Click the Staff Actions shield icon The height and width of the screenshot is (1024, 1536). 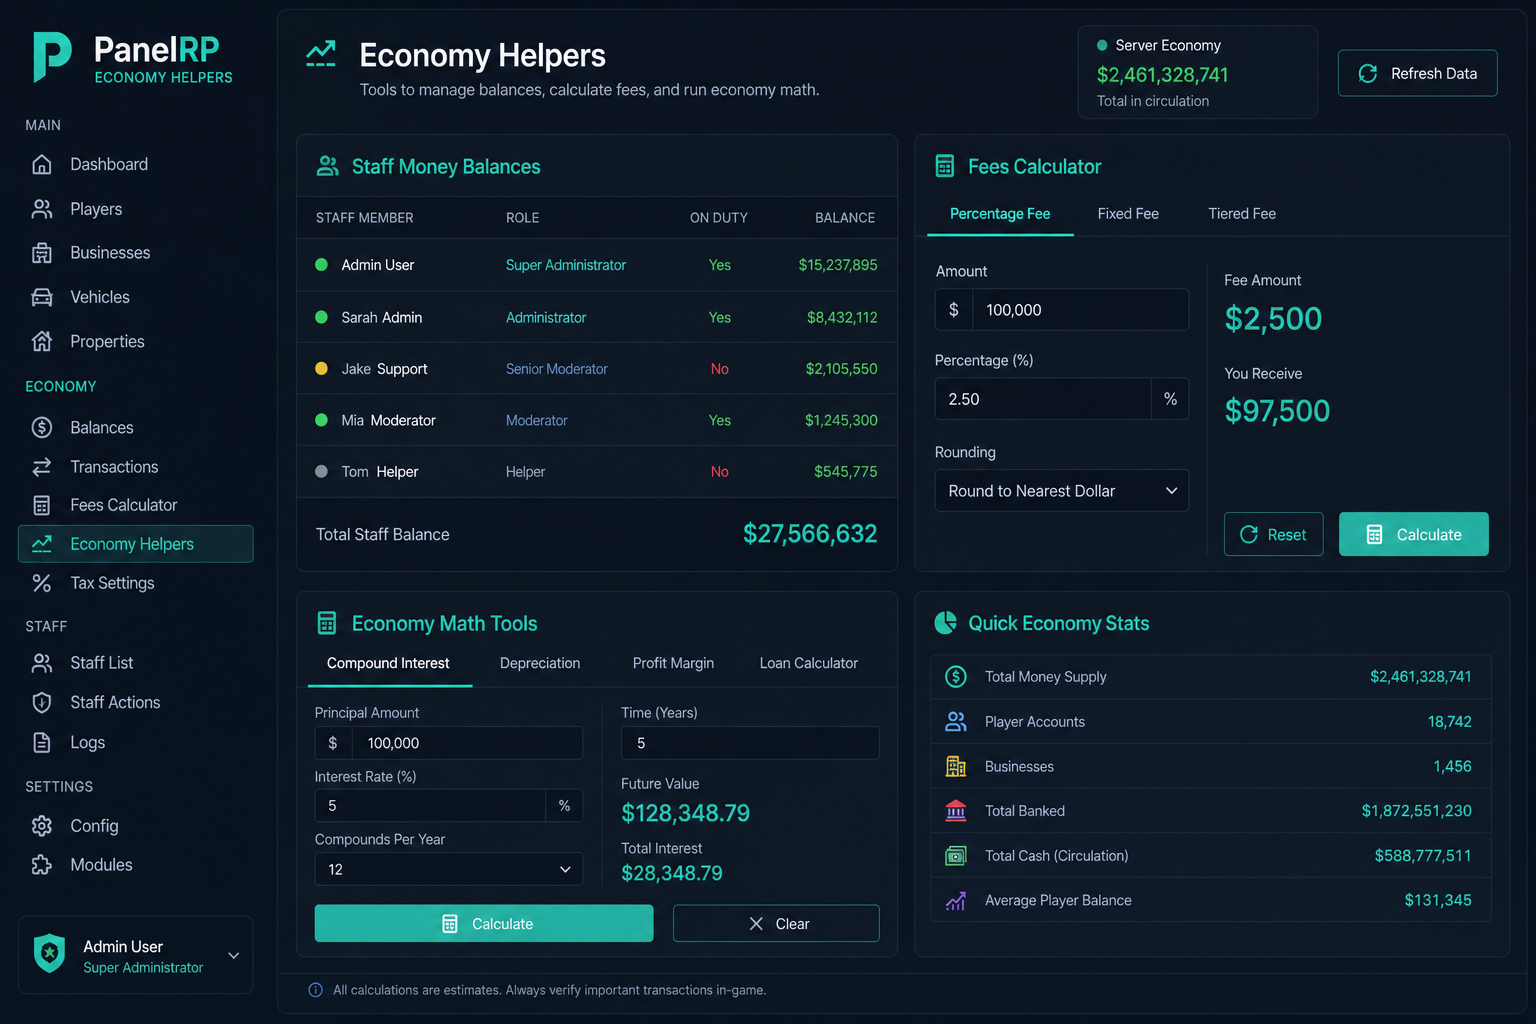click(42, 703)
